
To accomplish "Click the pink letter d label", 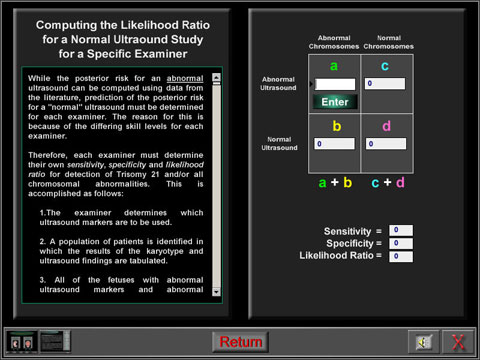I will 386,126.
